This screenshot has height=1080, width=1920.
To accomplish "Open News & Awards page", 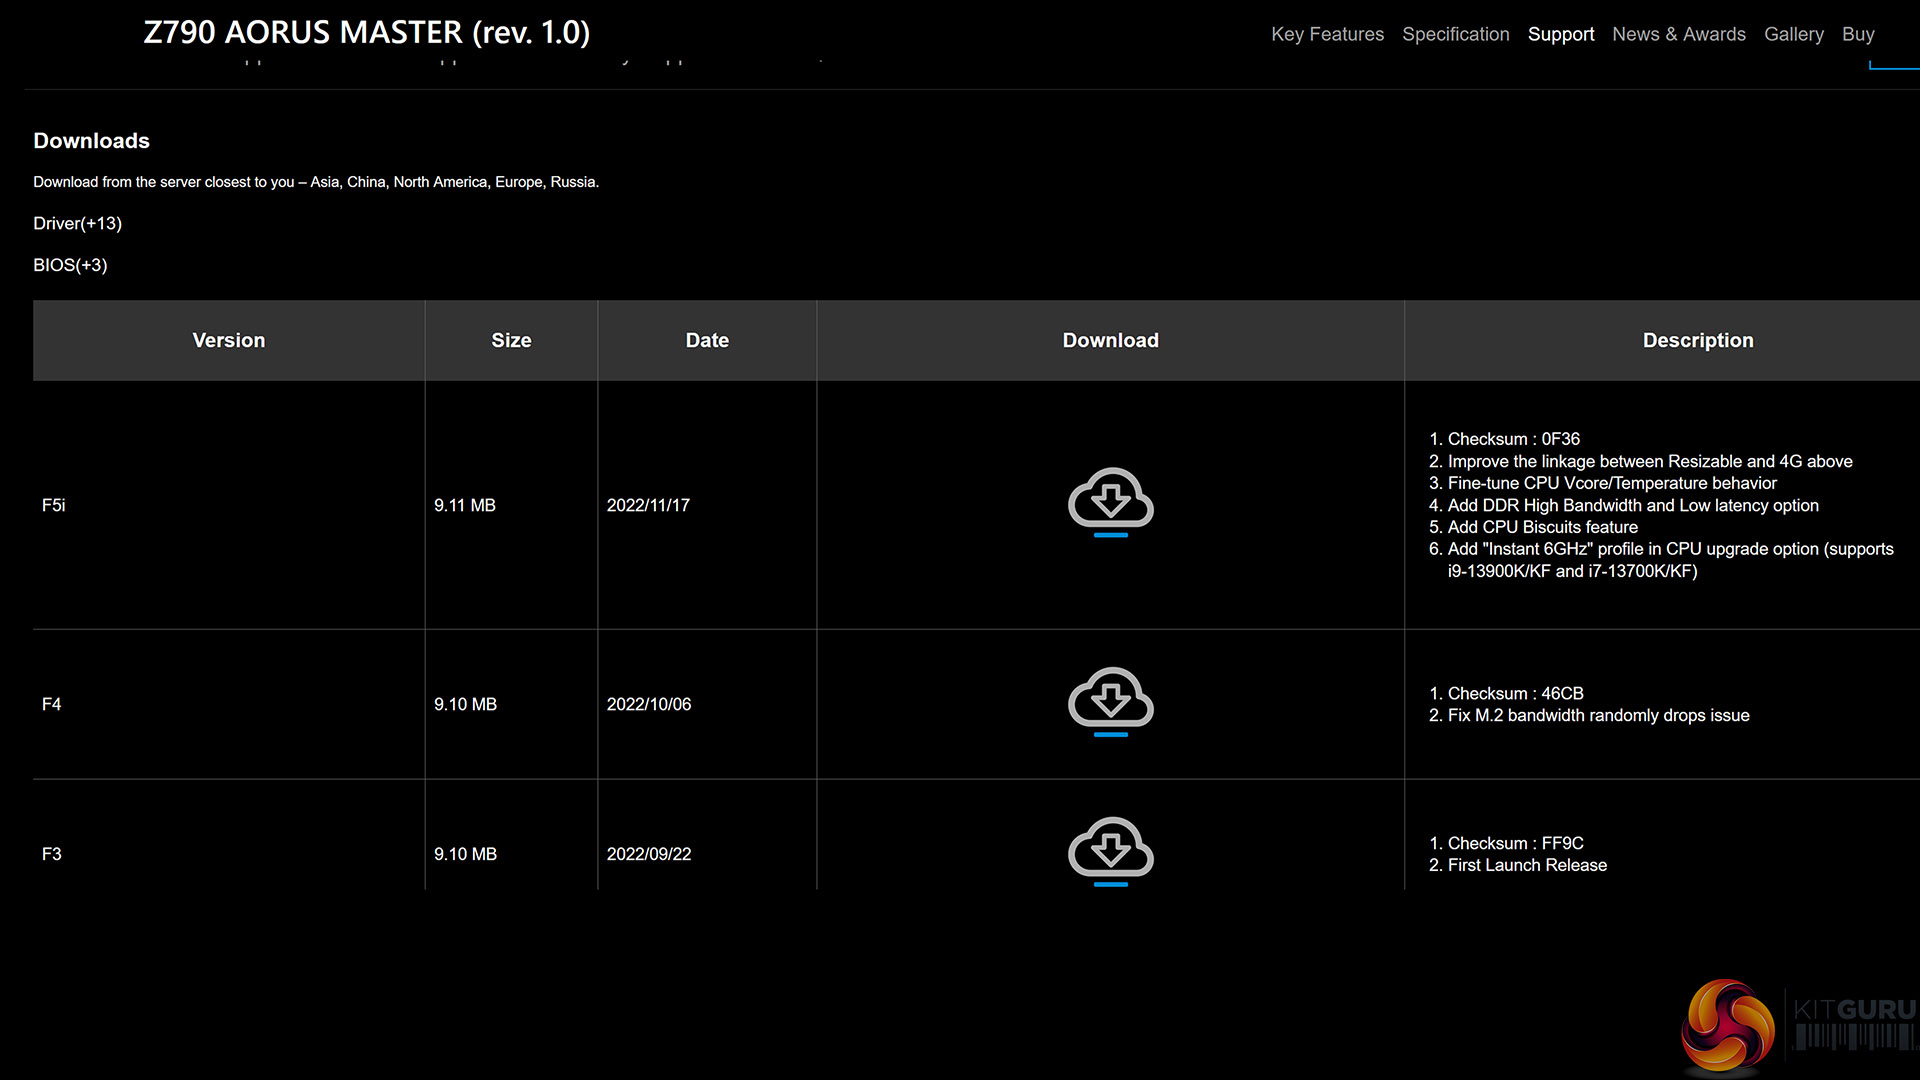I will pyautogui.click(x=1678, y=34).
